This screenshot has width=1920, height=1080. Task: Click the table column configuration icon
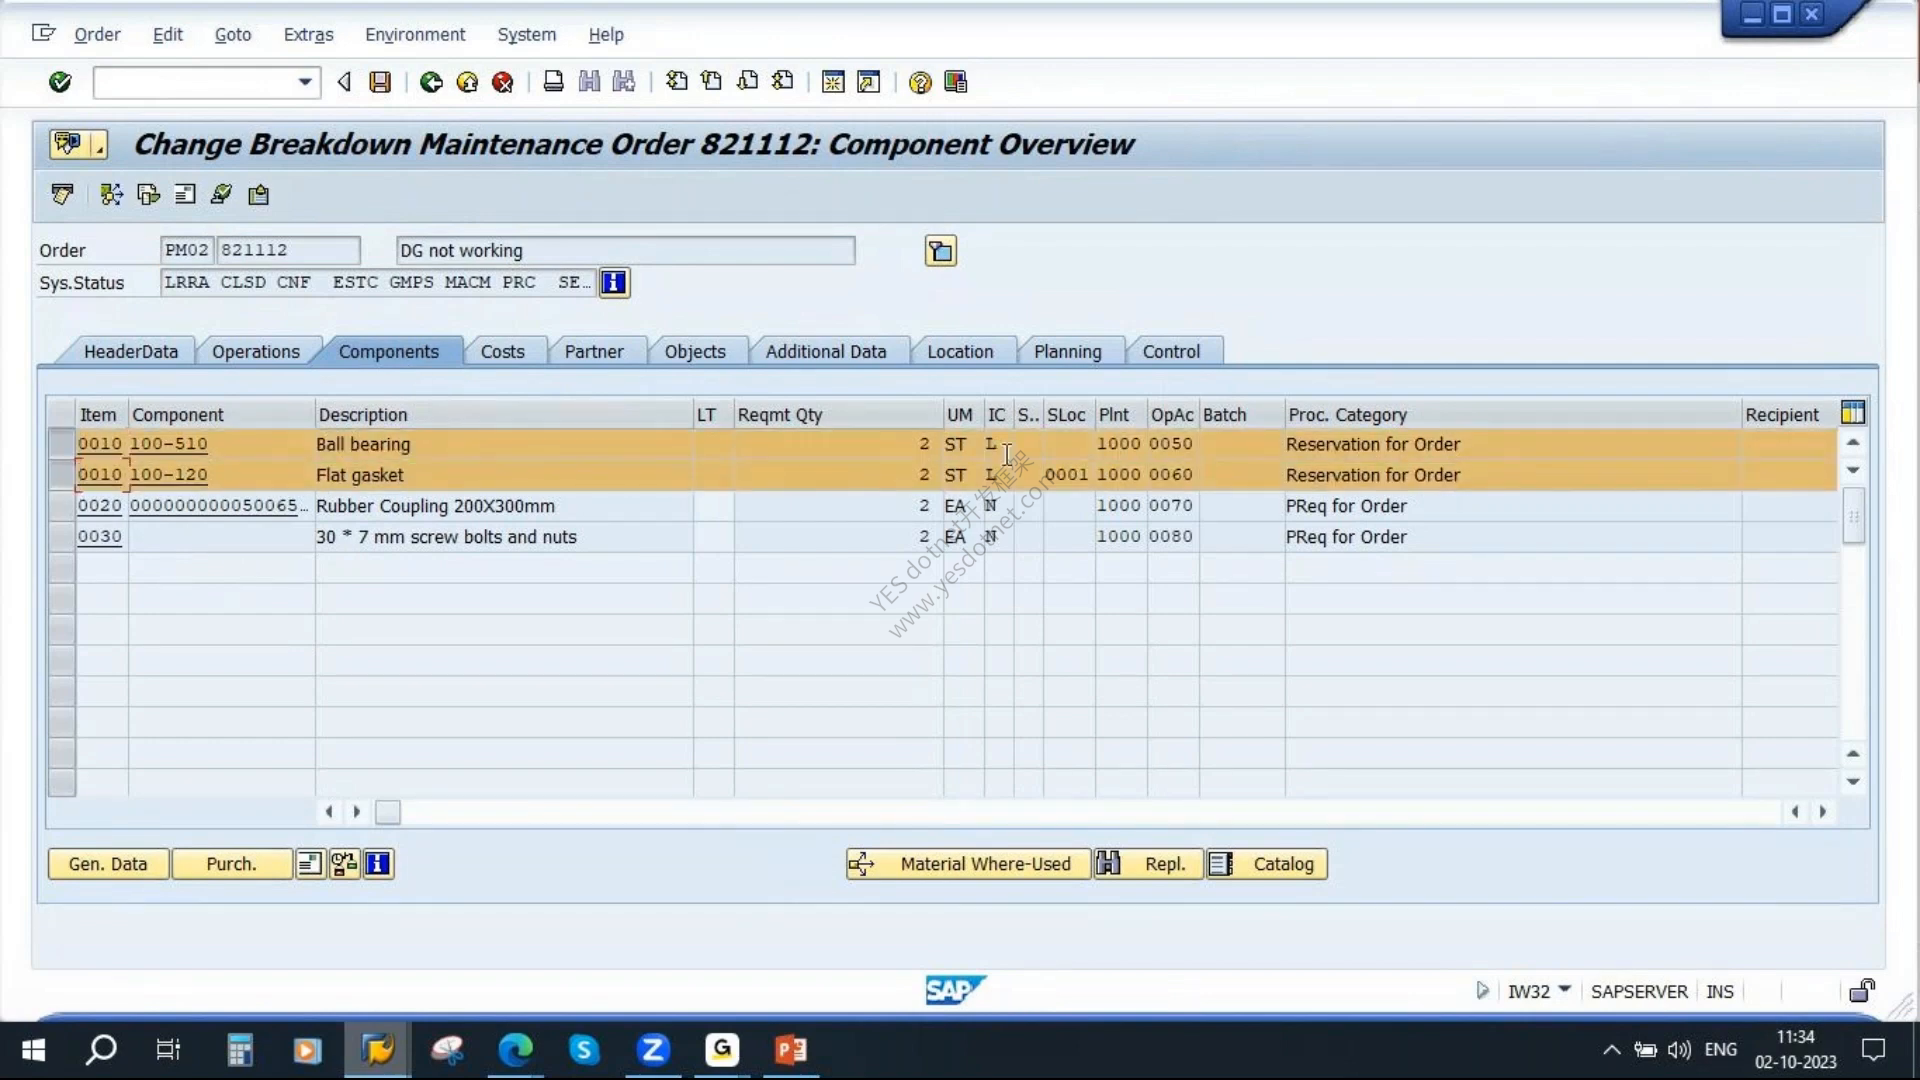tap(1853, 413)
